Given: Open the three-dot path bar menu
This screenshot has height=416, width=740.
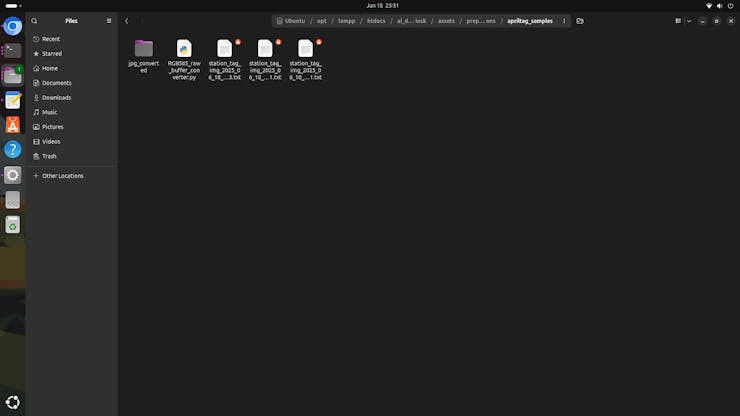Looking at the screenshot, I should pyautogui.click(x=564, y=21).
